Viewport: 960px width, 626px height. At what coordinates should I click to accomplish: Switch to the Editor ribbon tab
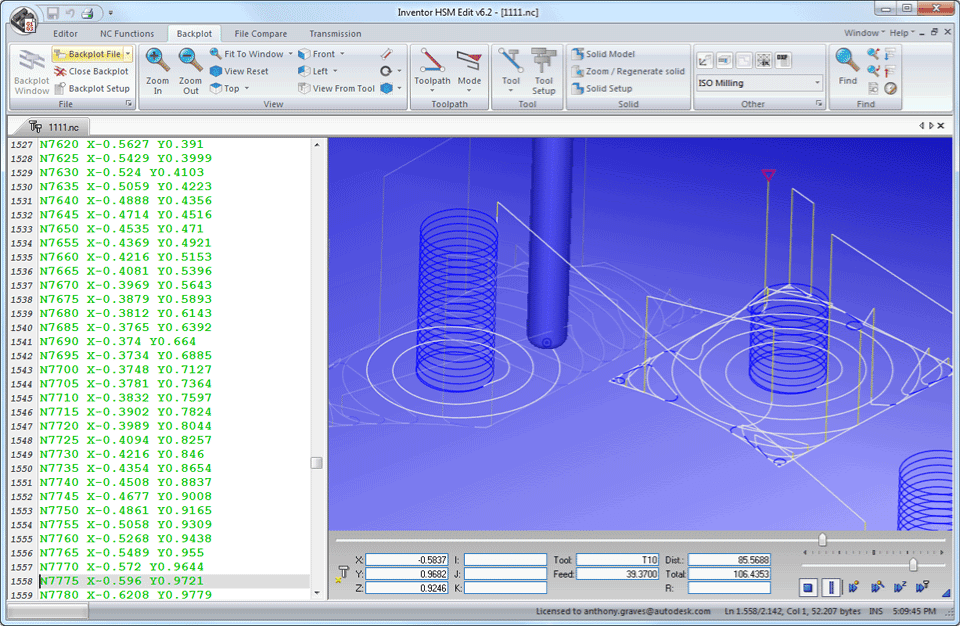[x=65, y=34]
